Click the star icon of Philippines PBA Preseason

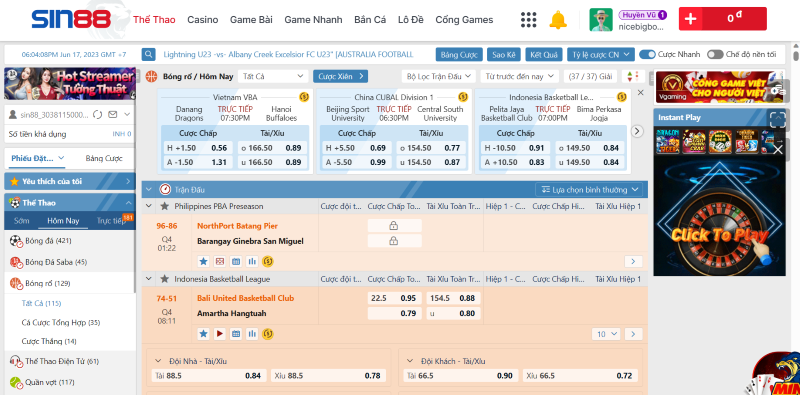tap(164, 206)
